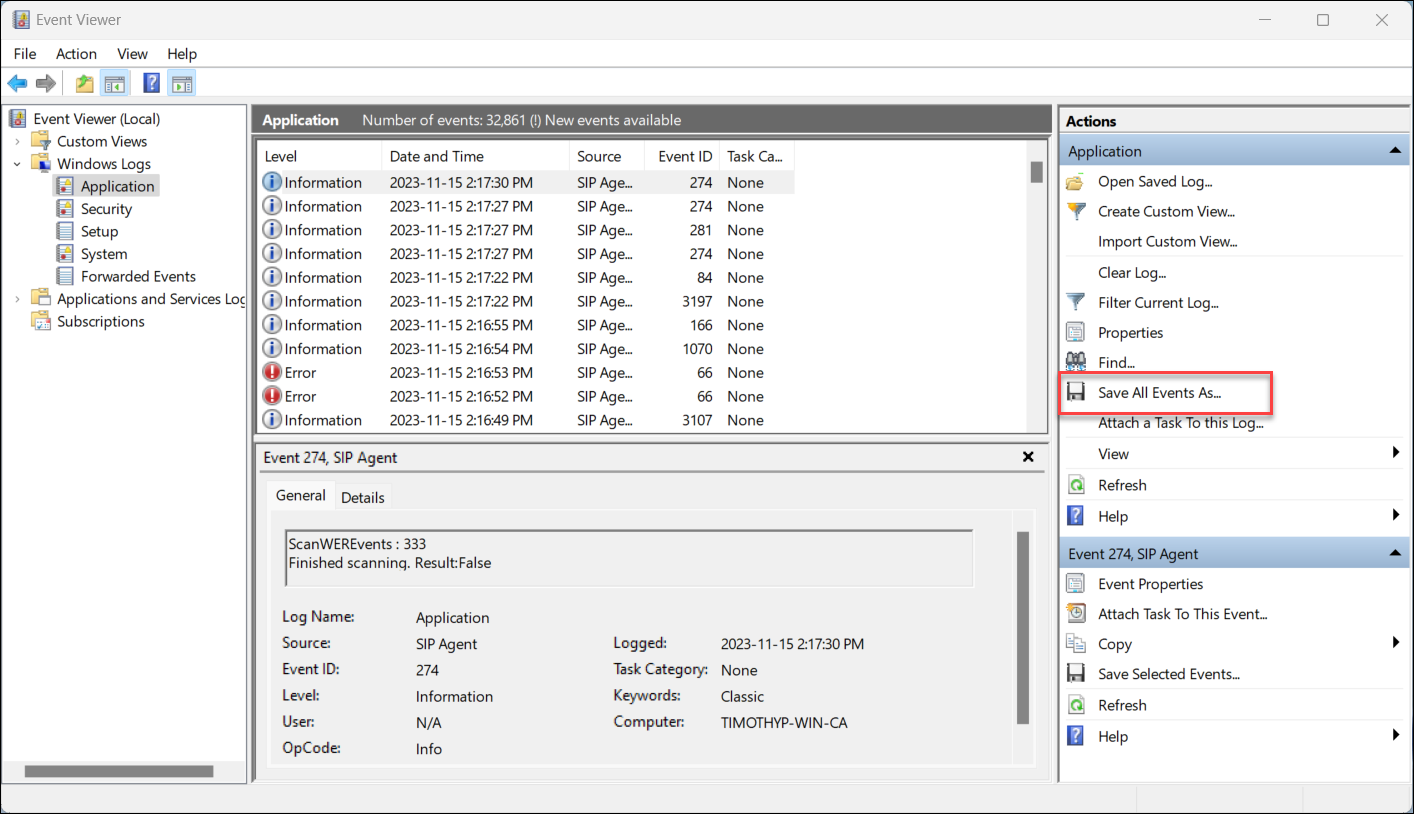This screenshot has height=814, width=1414.
Task: Click the Properties icon under Application actions
Action: 1076,332
